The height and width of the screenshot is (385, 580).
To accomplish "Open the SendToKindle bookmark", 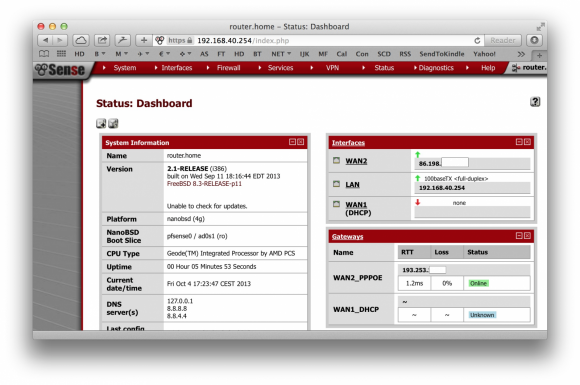I will [442, 54].
